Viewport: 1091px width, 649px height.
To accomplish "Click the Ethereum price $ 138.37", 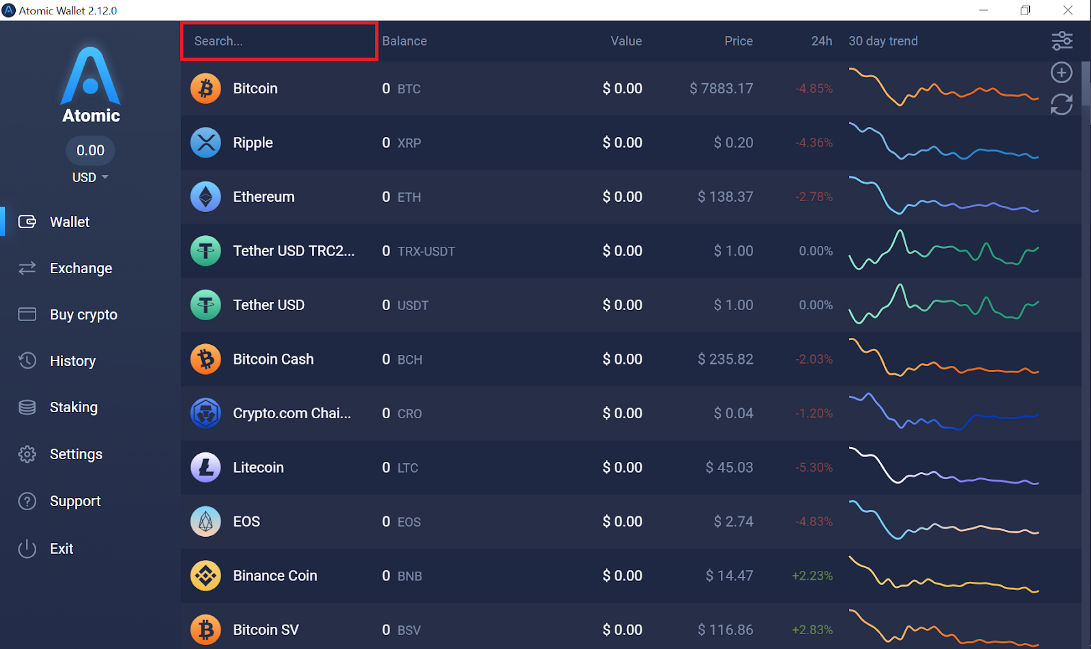I will coord(725,197).
